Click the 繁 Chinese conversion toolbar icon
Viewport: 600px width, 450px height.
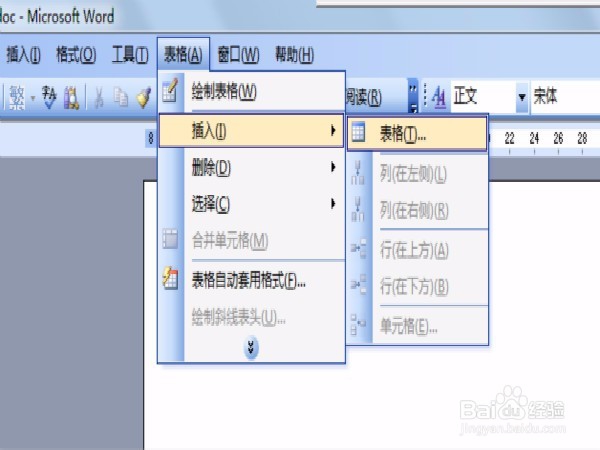click(17, 98)
